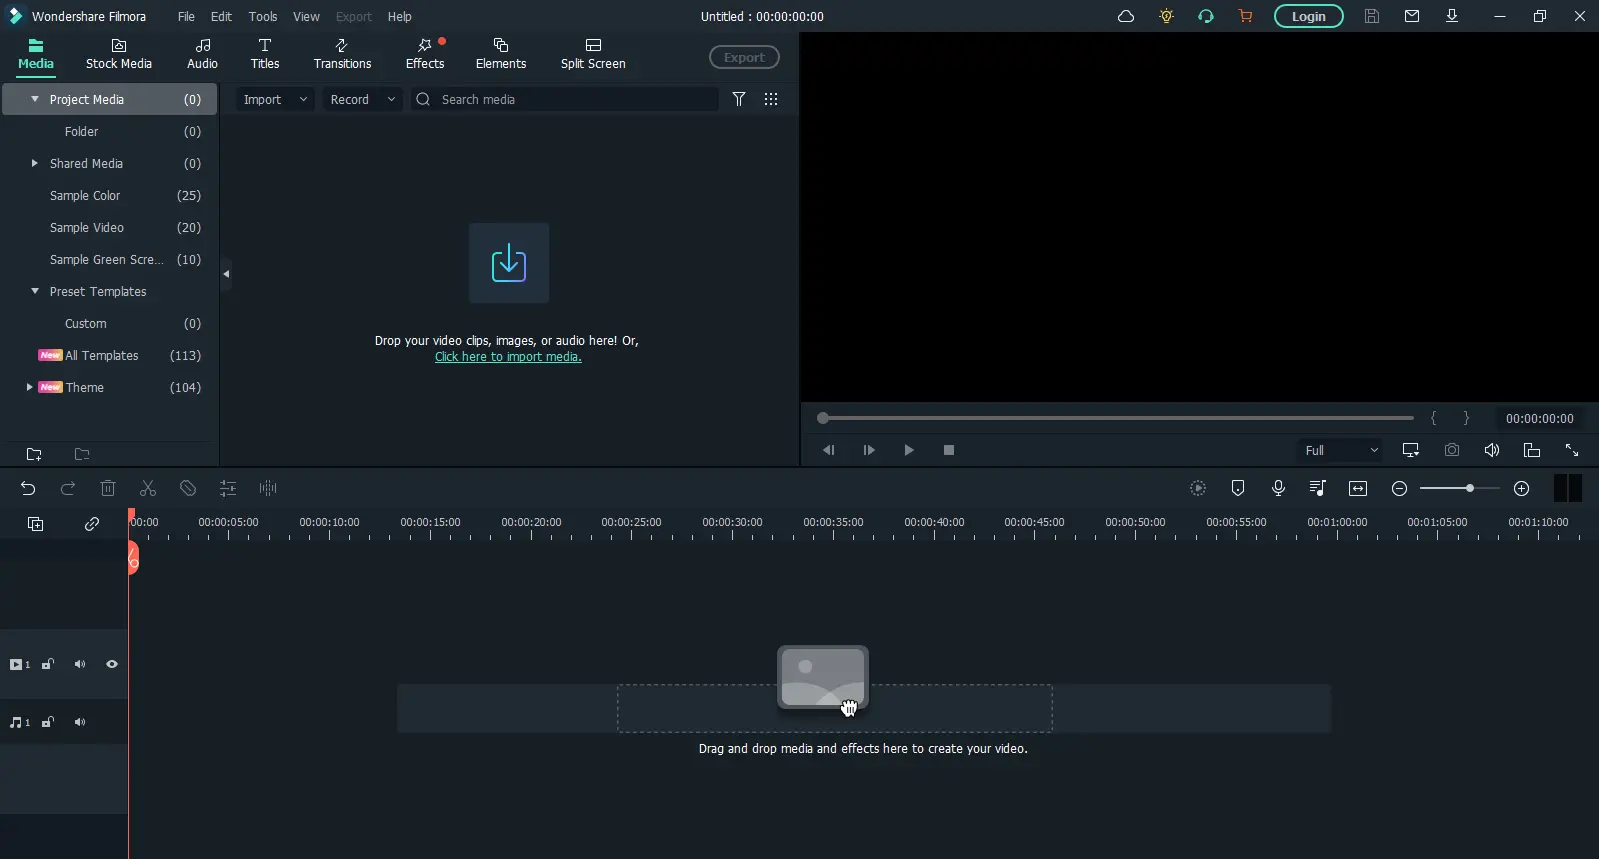Viewport: 1599px width, 859px height.
Task: Toggle lock on audio track 1
Action: (47, 722)
